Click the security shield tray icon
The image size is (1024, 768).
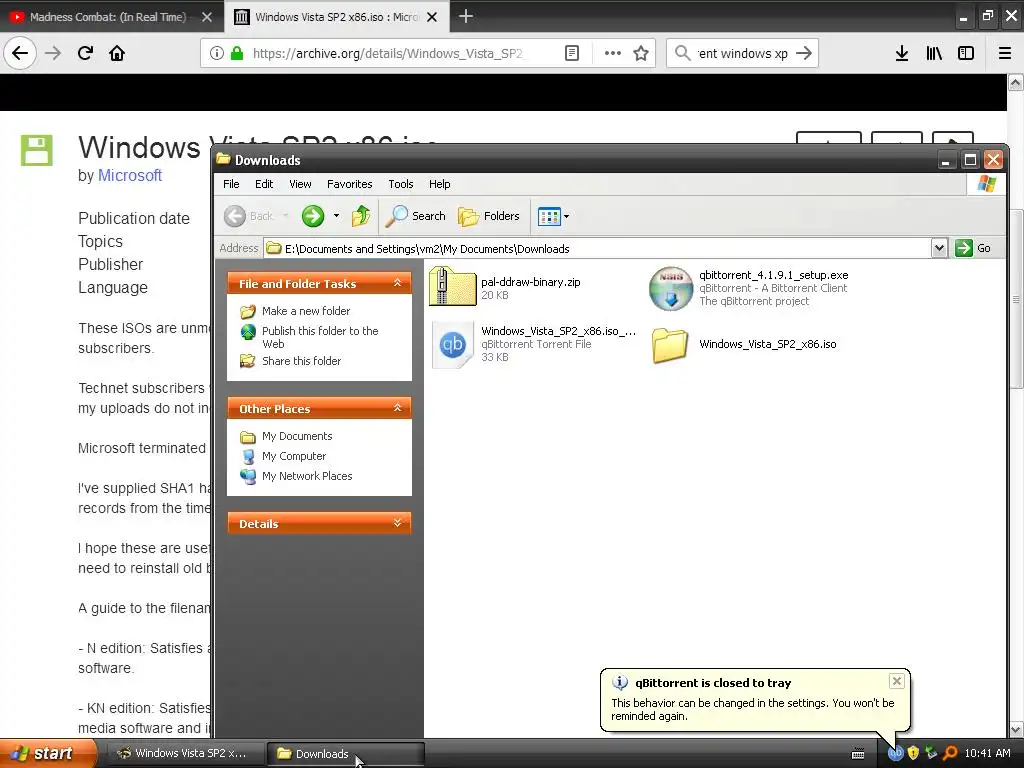(x=914, y=753)
